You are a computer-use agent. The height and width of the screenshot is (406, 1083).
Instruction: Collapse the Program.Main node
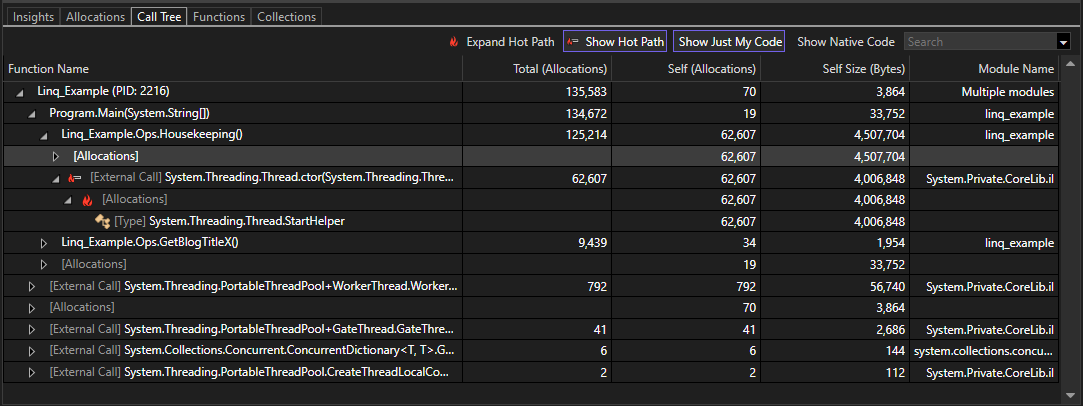coord(32,114)
